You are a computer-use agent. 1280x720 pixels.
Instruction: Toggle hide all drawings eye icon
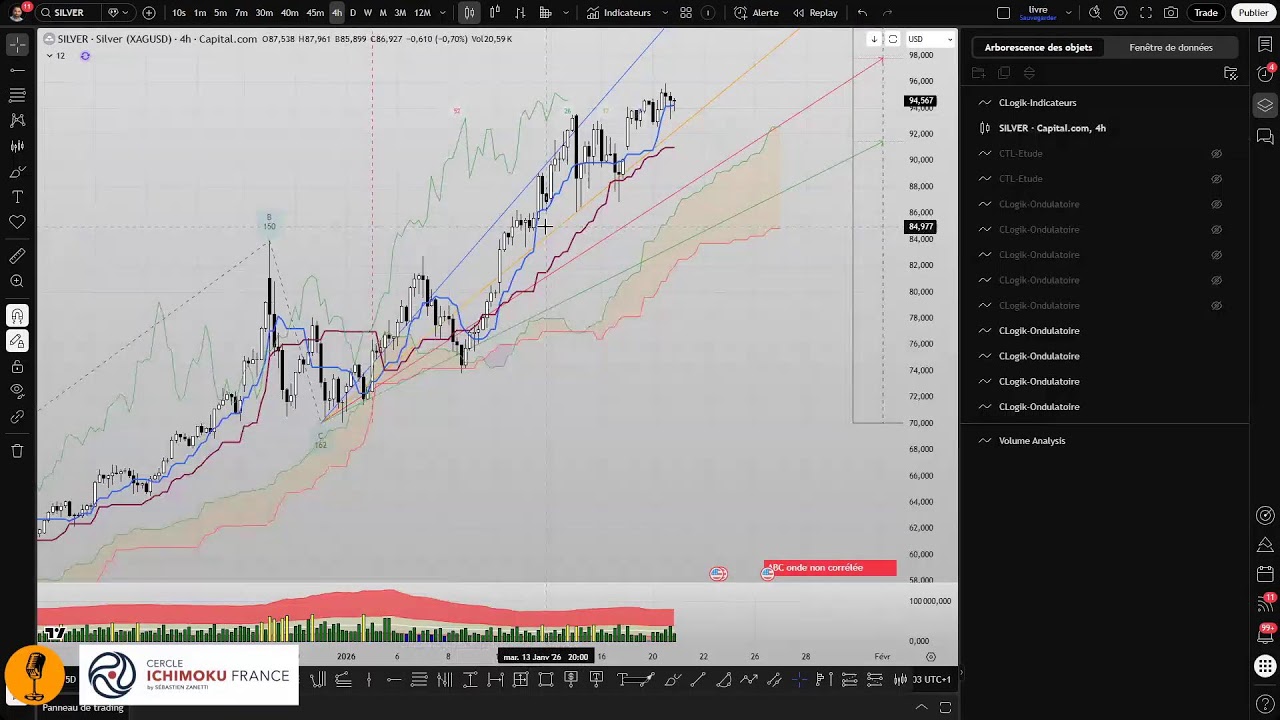(17, 390)
